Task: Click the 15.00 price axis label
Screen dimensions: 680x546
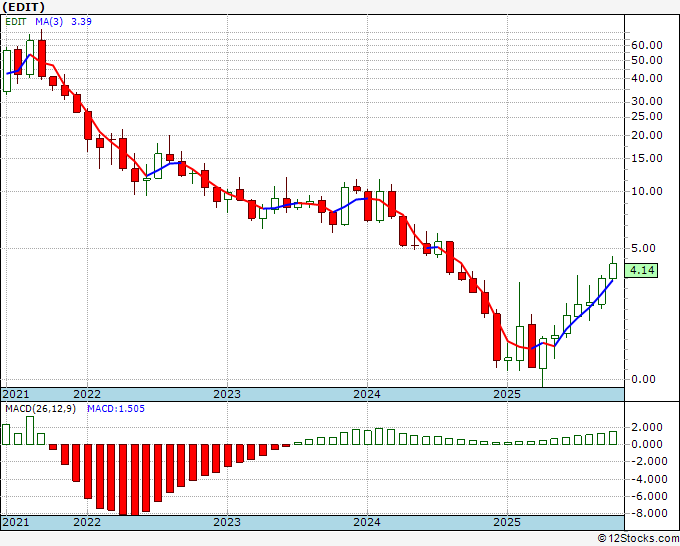Action: coord(647,158)
